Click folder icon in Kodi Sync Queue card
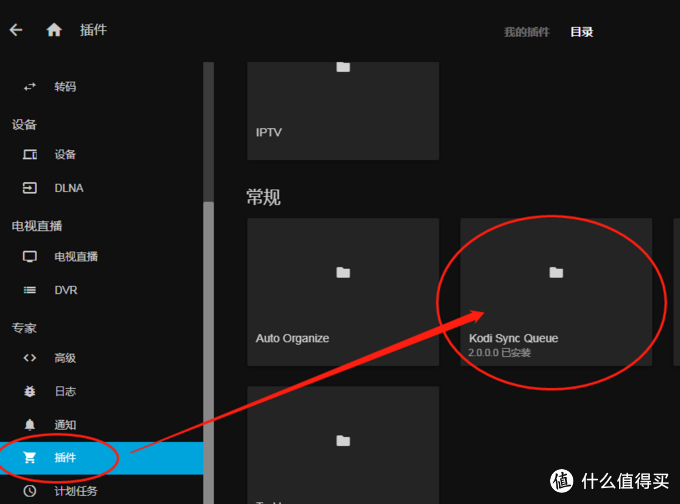Screen dimensions: 680x504 coord(556,272)
